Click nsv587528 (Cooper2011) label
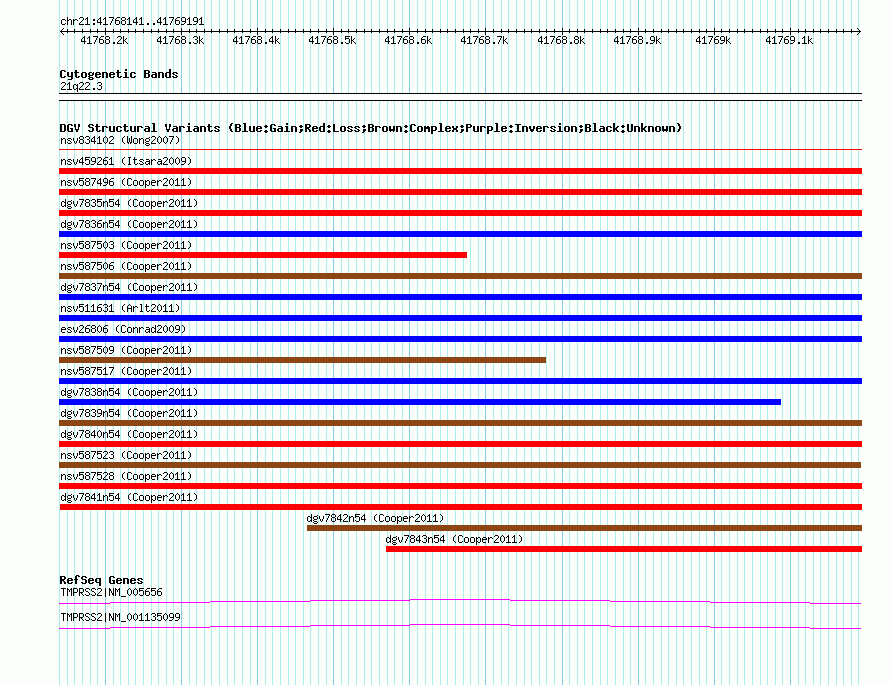Viewport: 890px width, 685px height. [x=126, y=476]
